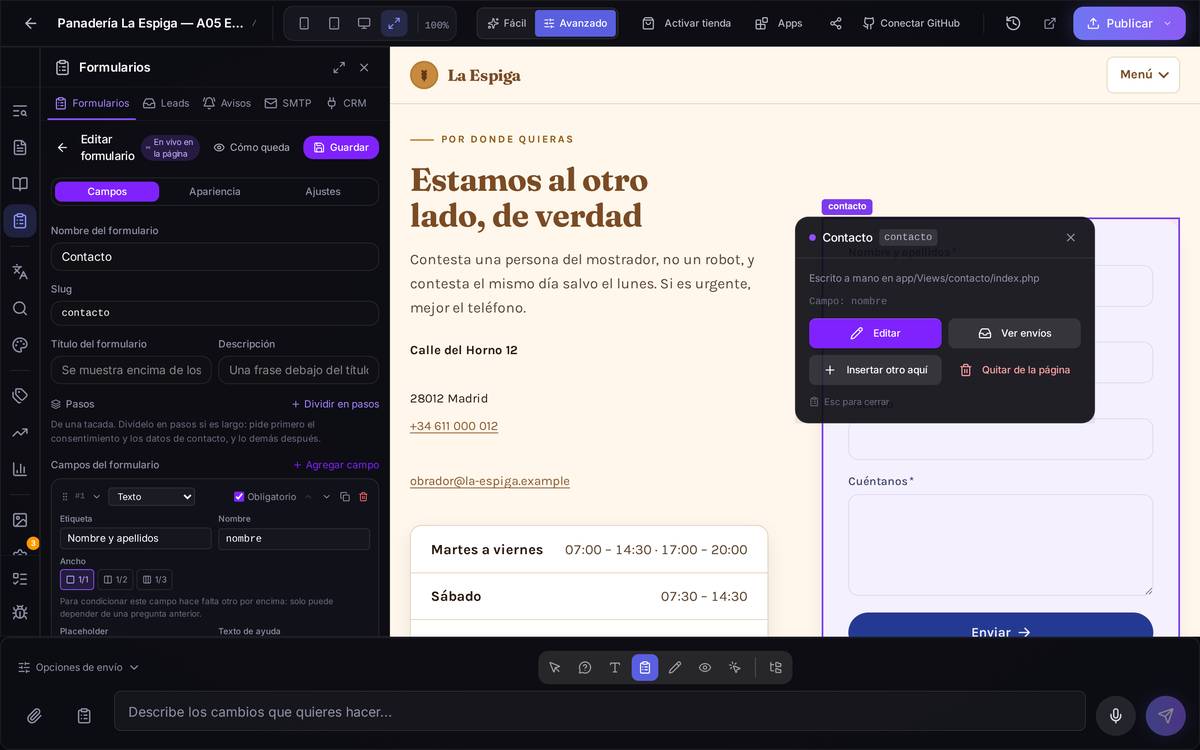The width and height of the screenshot is (1200, 750).
Task: Select the full-width expand preview icon
Action: coord(394,23)
